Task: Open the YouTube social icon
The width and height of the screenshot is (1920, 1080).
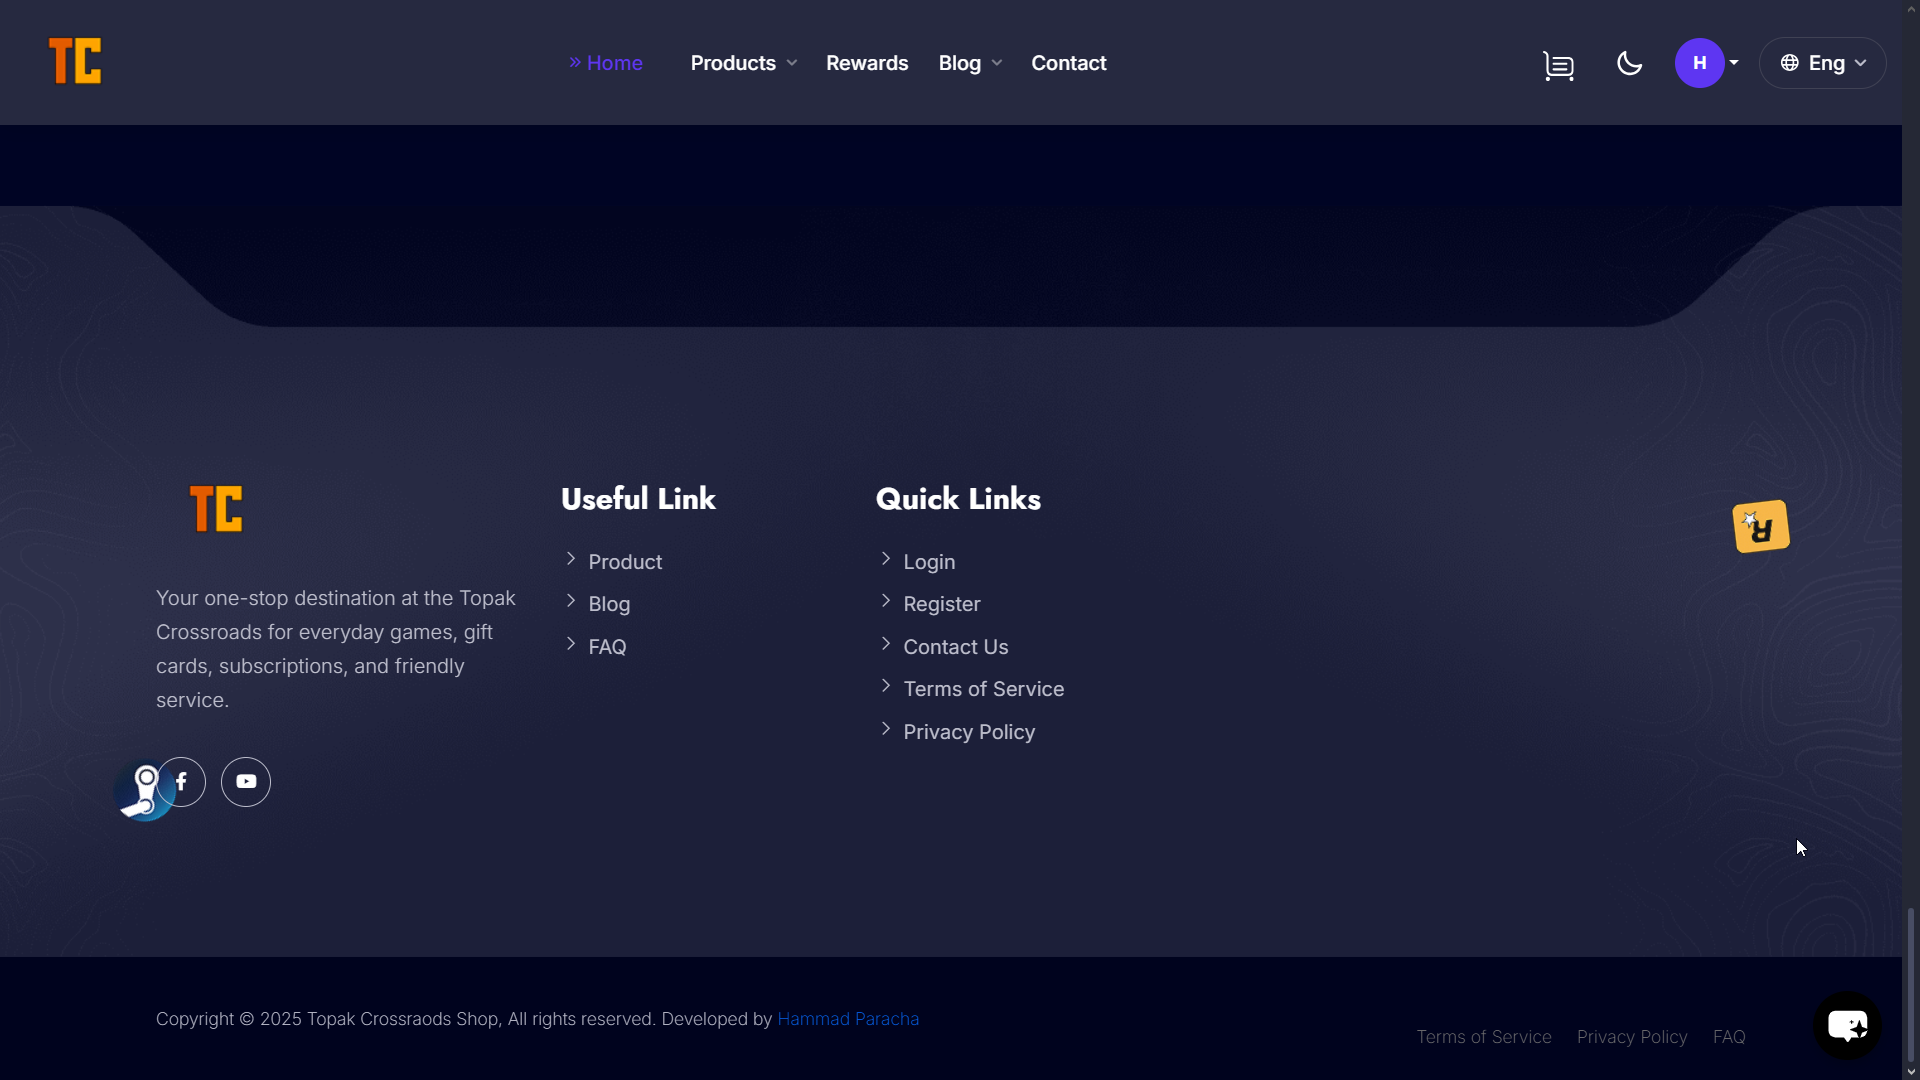Action: (x=246, y=782)
